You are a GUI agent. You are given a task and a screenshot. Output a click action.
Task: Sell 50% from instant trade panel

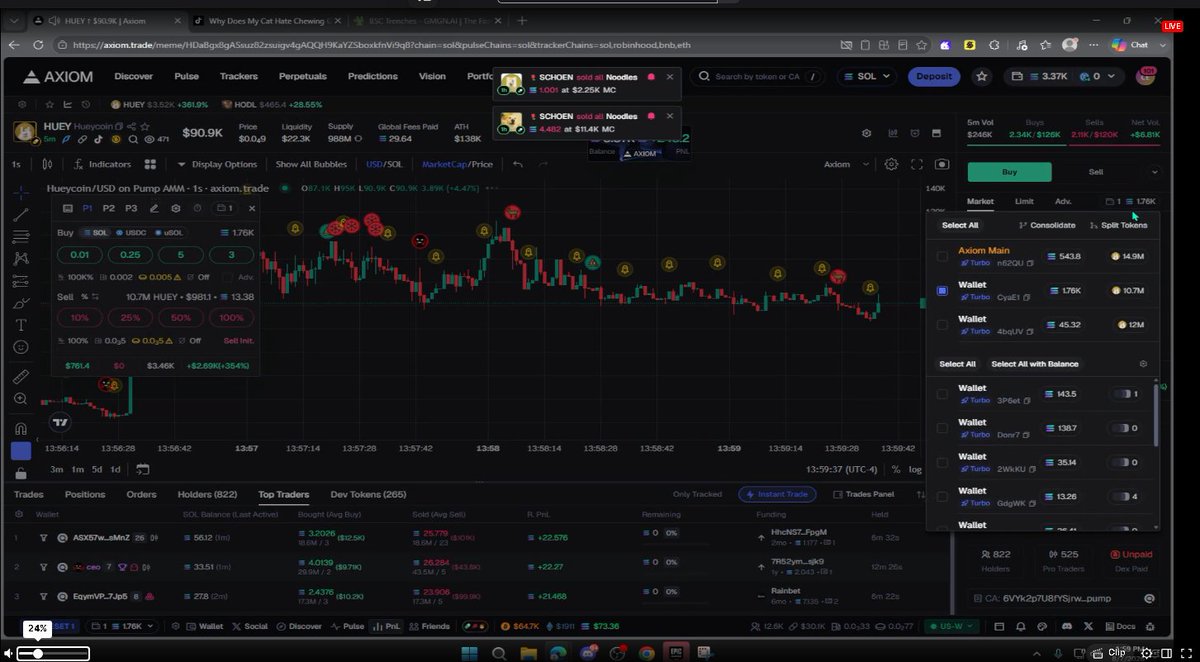coord(181,317)
